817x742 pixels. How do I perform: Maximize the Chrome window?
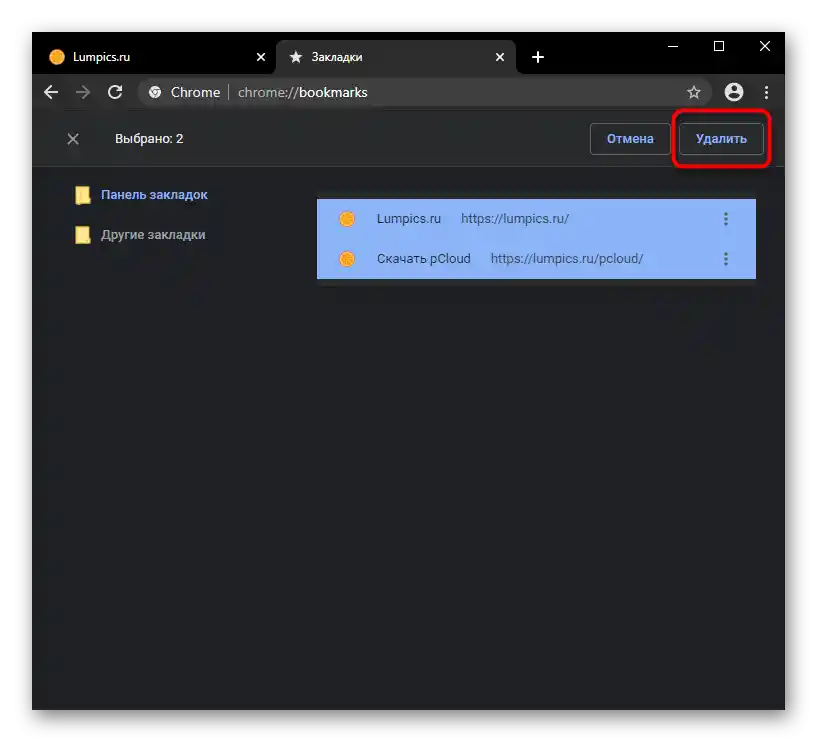click(x=719, y=46)
